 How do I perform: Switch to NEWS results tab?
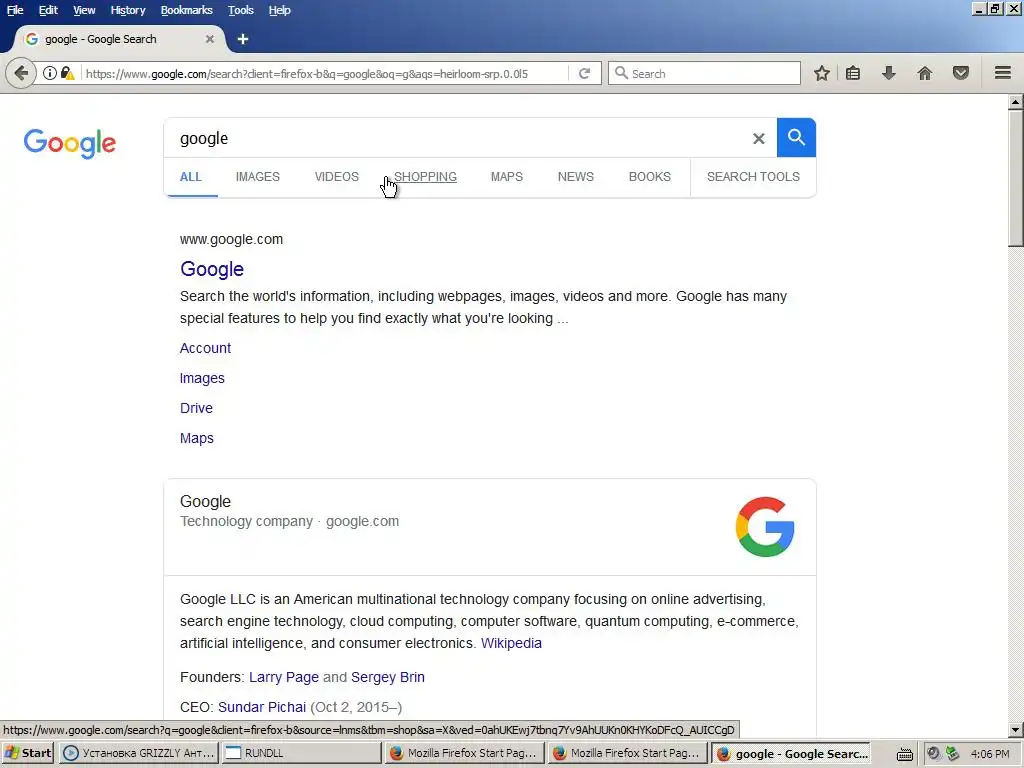click(576, 177)
